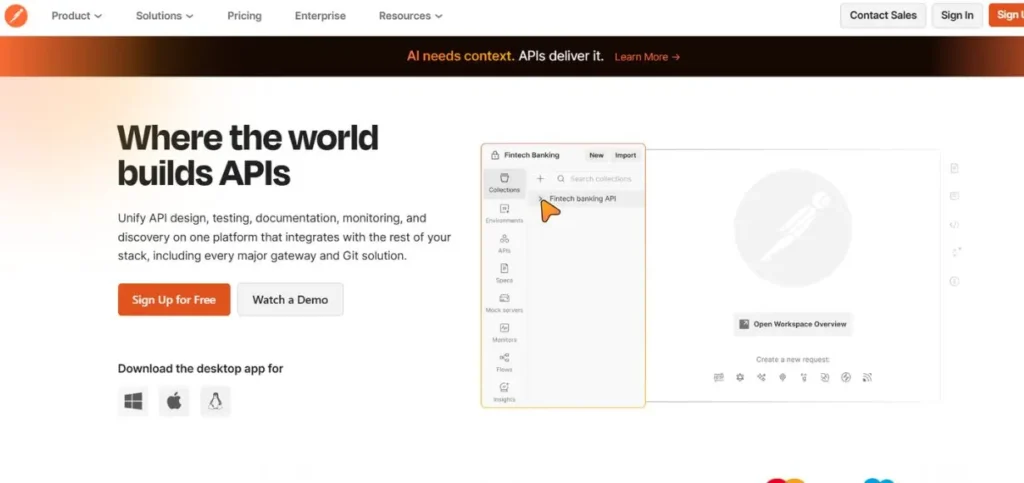Screen dimensions: 1024x483
Task: Click Open Workspace Overview button
Action: pos(793,324)
